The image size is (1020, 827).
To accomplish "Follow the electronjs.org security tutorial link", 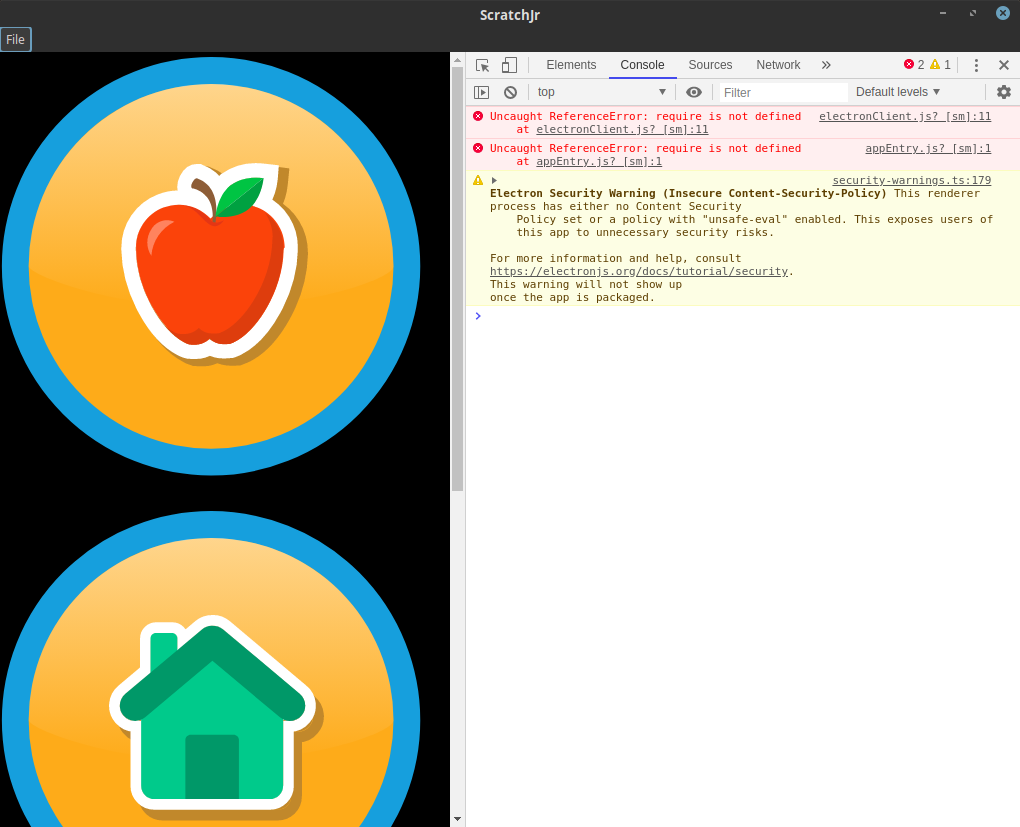I will click(x=638, y=270).
